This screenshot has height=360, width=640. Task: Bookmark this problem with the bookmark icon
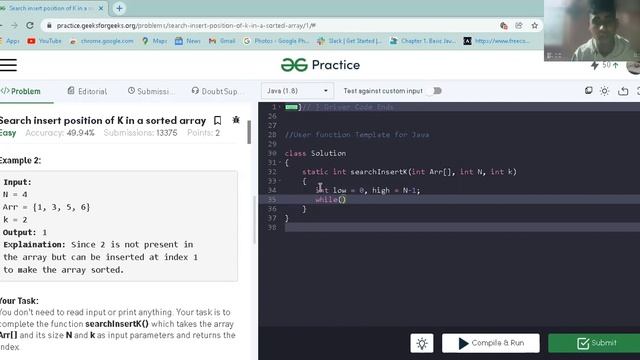(x=218, y=120)
